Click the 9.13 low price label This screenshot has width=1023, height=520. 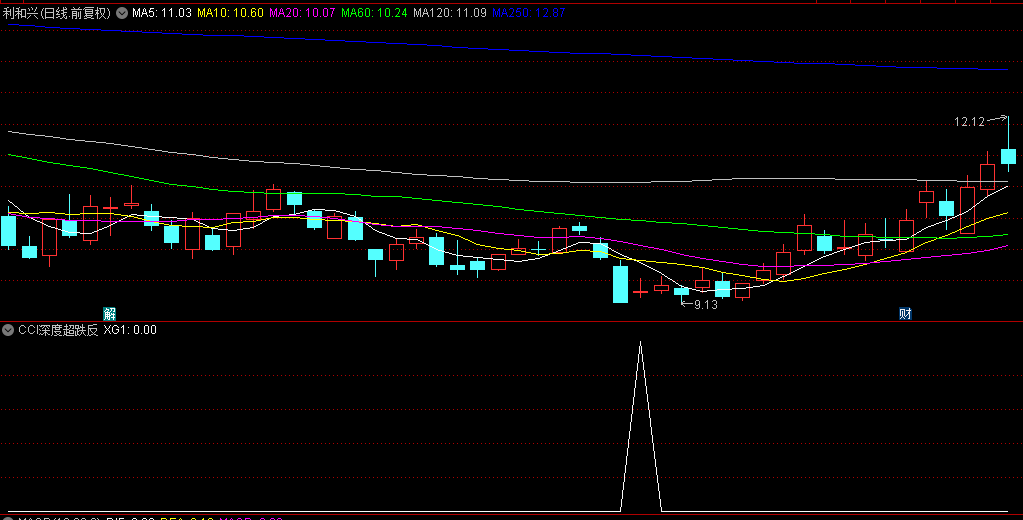tap(705, 305)
